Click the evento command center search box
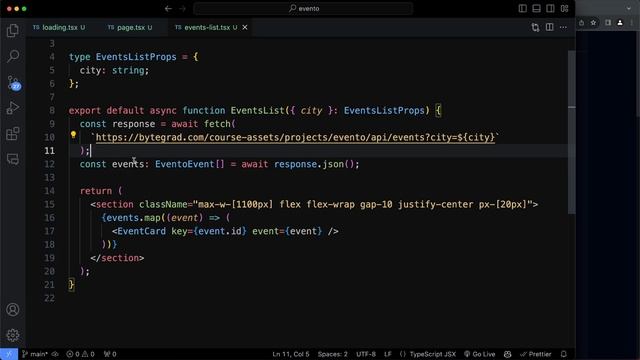The image size is (640, 360). [x=304, y=9]
